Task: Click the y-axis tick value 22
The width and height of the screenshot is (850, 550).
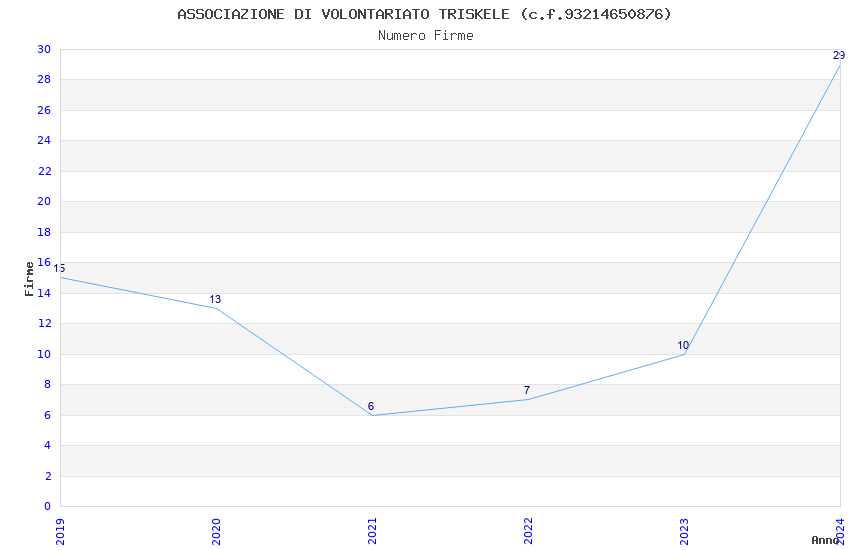Action: click(x=44, y=171)
